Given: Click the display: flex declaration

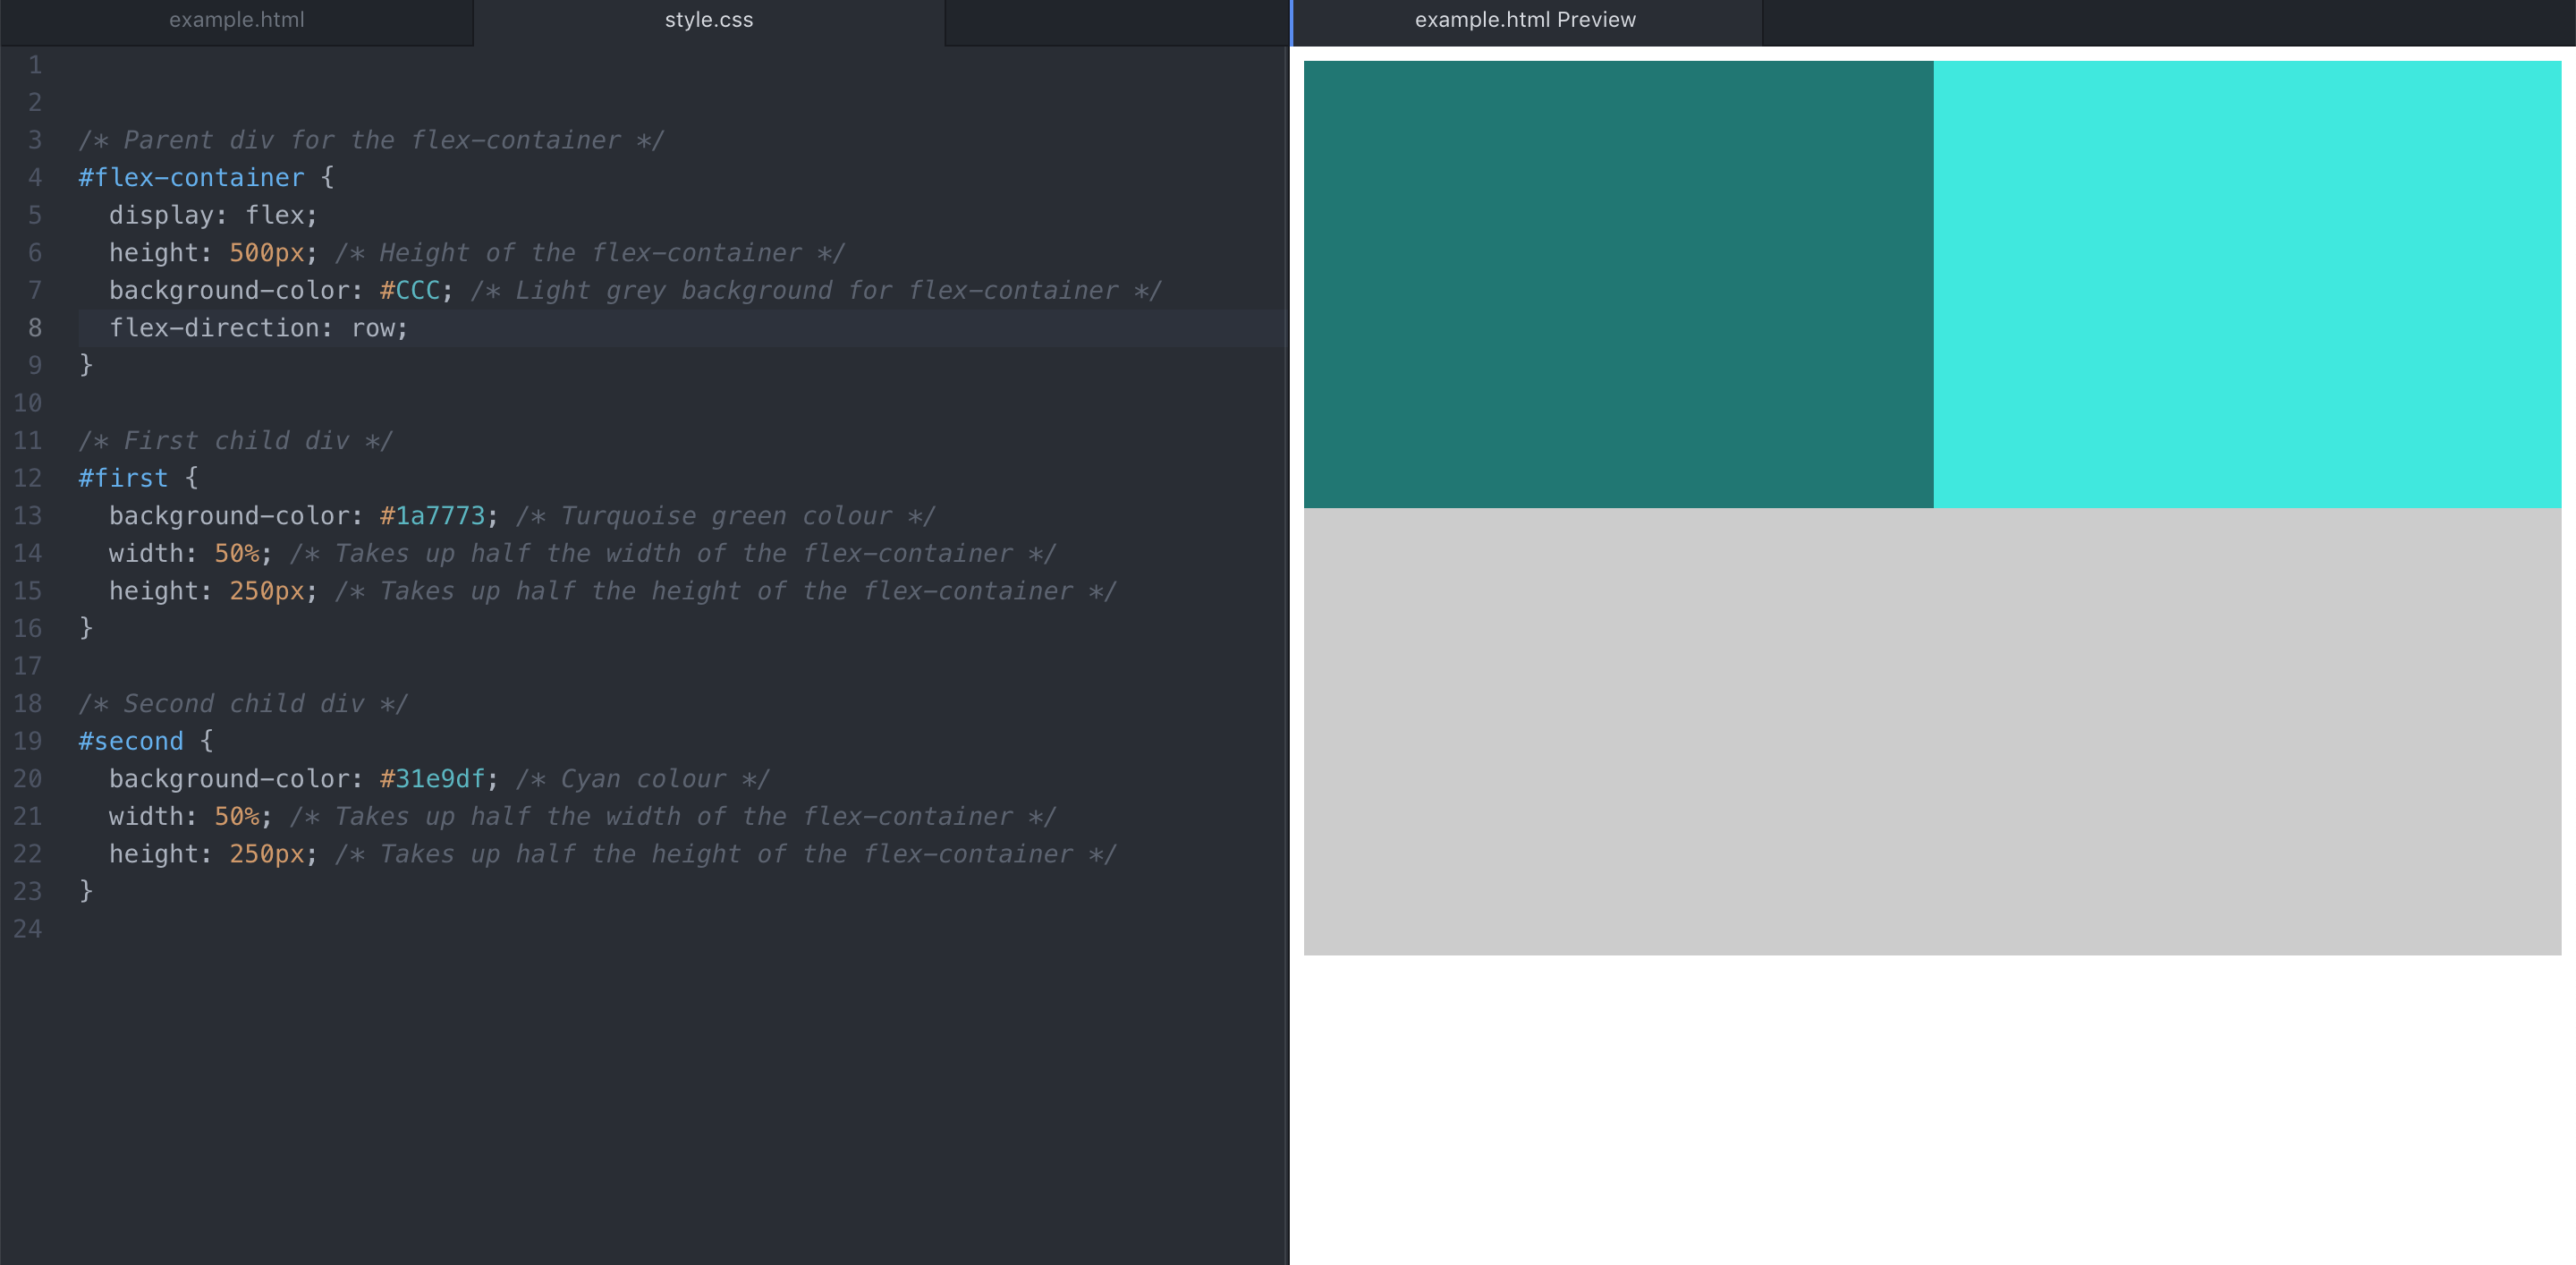Looking at the screenshot, I should coord(213,216).
